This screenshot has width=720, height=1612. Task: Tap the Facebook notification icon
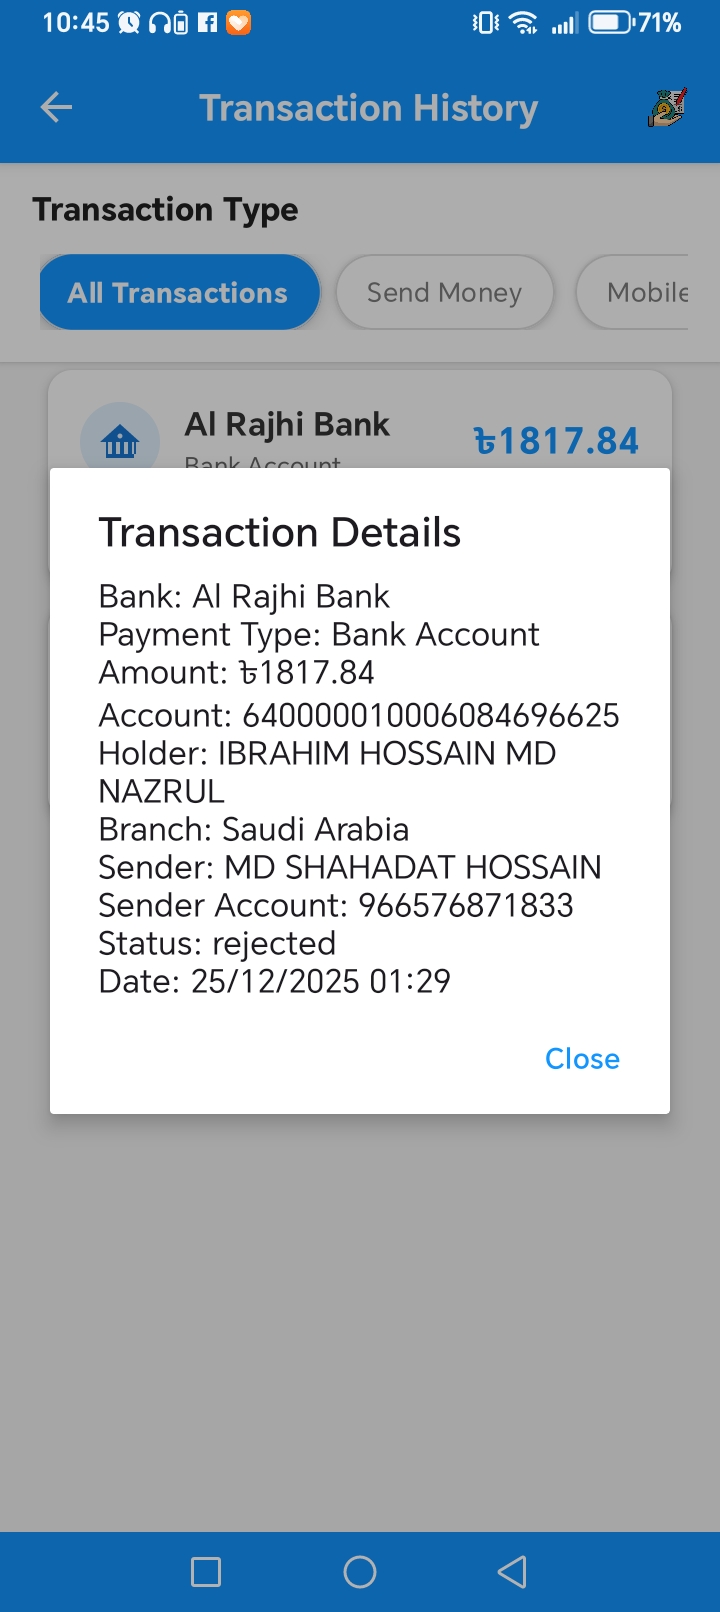(207, 23)
